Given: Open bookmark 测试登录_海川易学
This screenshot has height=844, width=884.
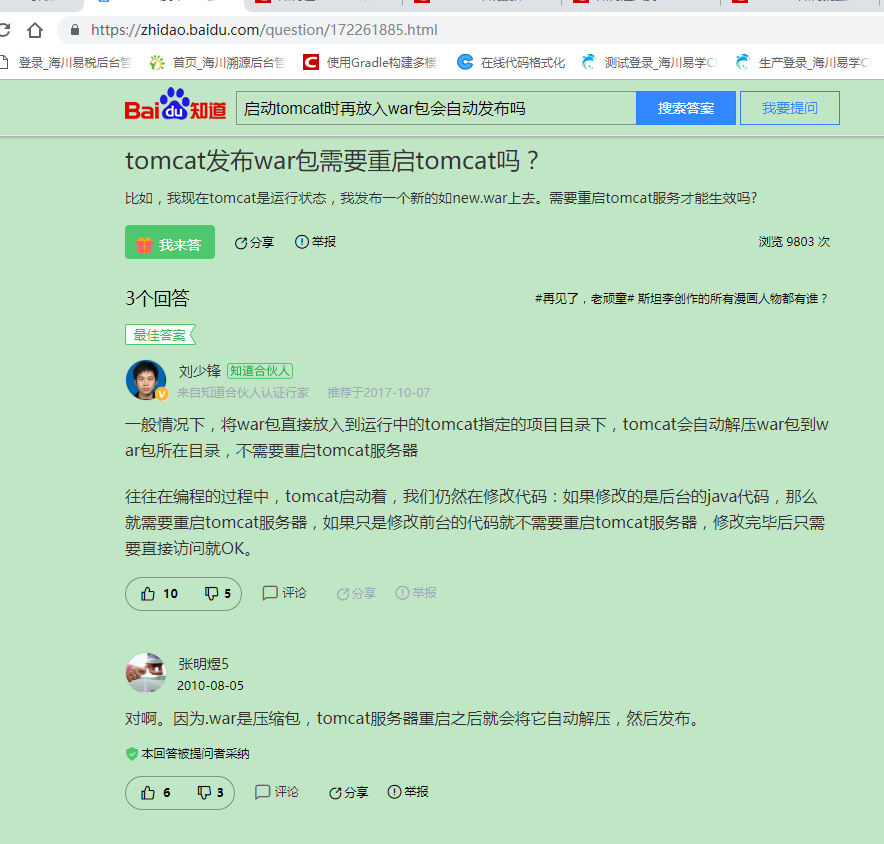Looking at the screenshot, I should pyautogui.click(x=650, y=63).
